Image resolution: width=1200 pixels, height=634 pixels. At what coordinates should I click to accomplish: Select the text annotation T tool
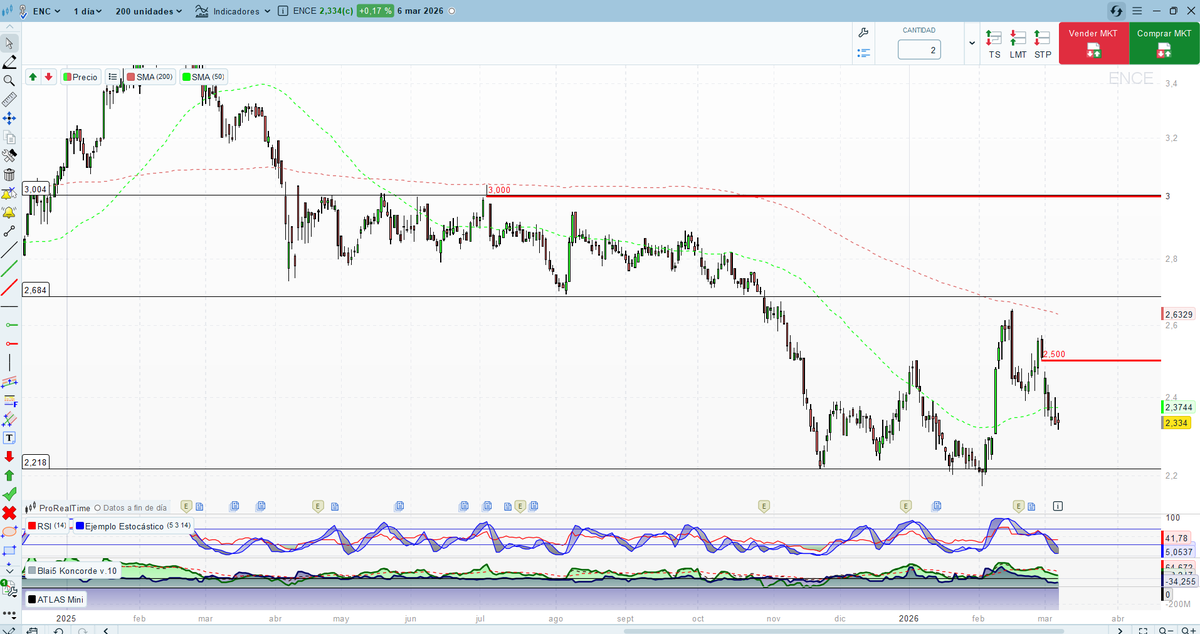9,438
